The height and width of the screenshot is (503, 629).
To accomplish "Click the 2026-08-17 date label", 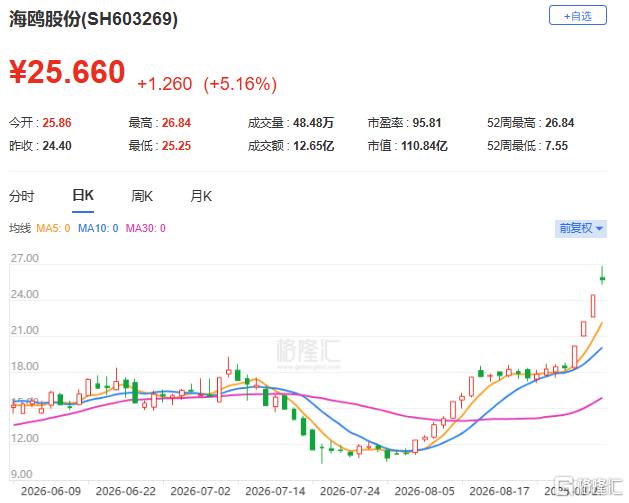I will pyautogui.click(x=499, y=491).
